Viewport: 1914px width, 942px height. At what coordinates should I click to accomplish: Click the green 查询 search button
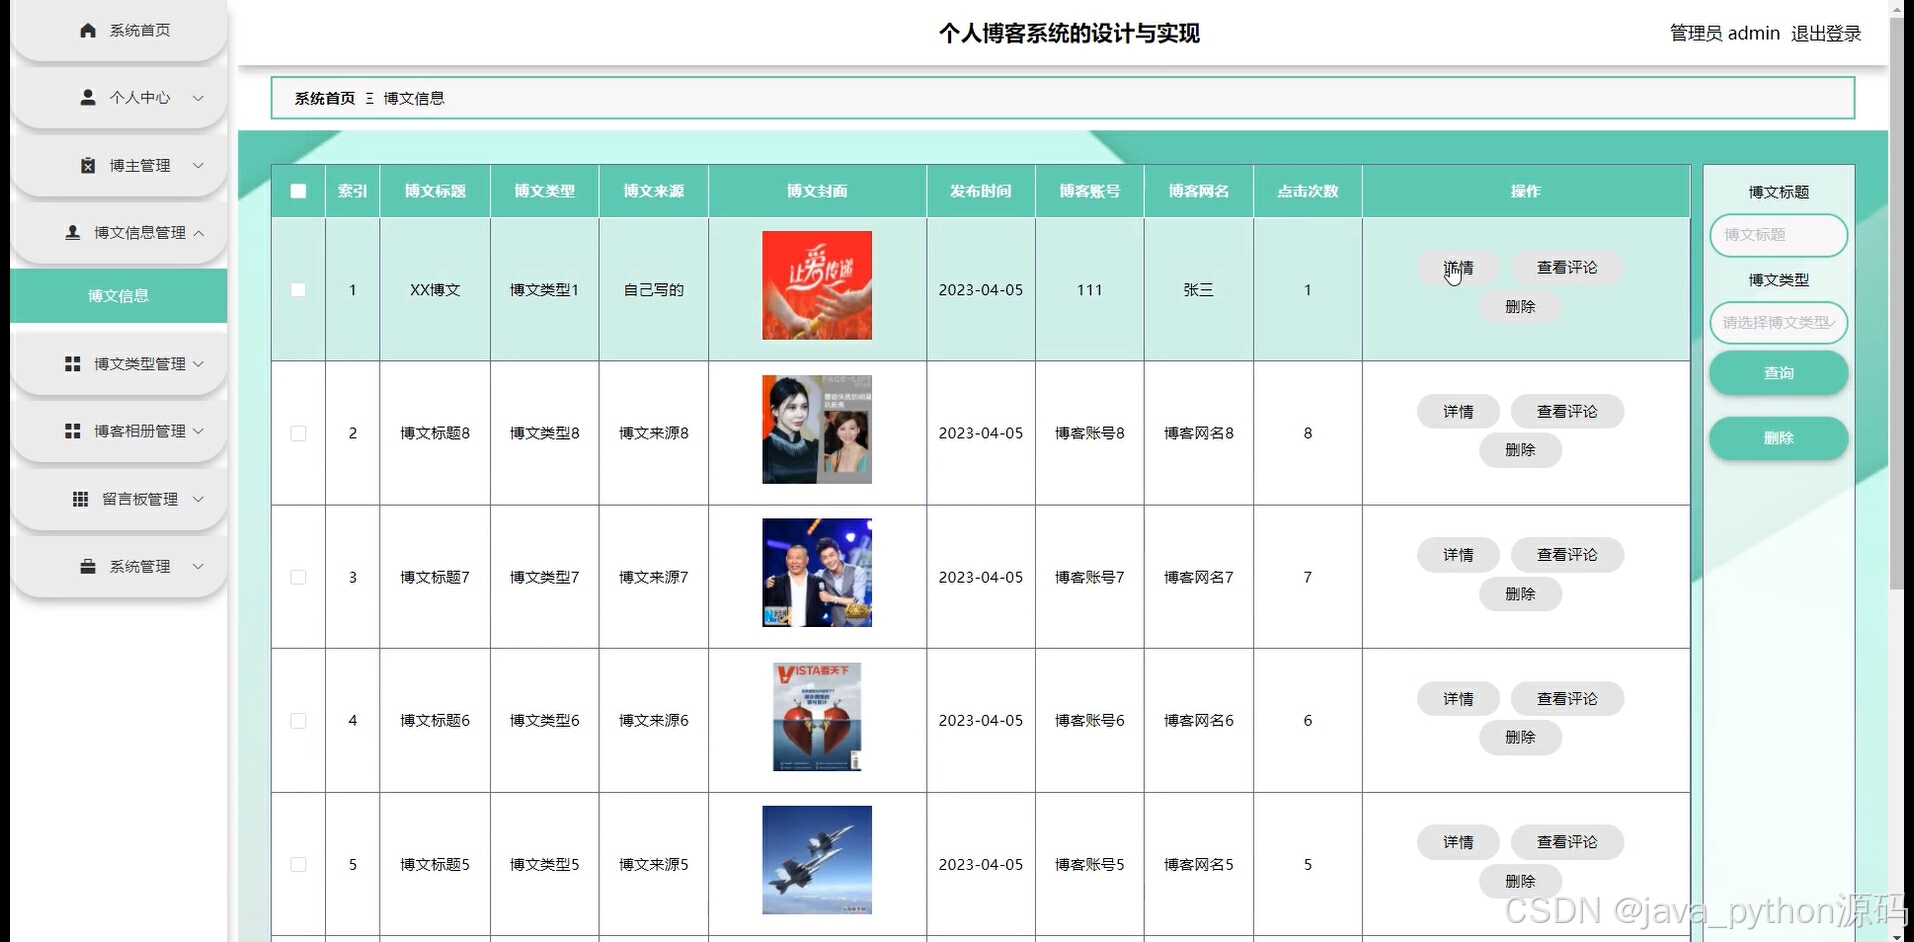tap(1778, 373)
